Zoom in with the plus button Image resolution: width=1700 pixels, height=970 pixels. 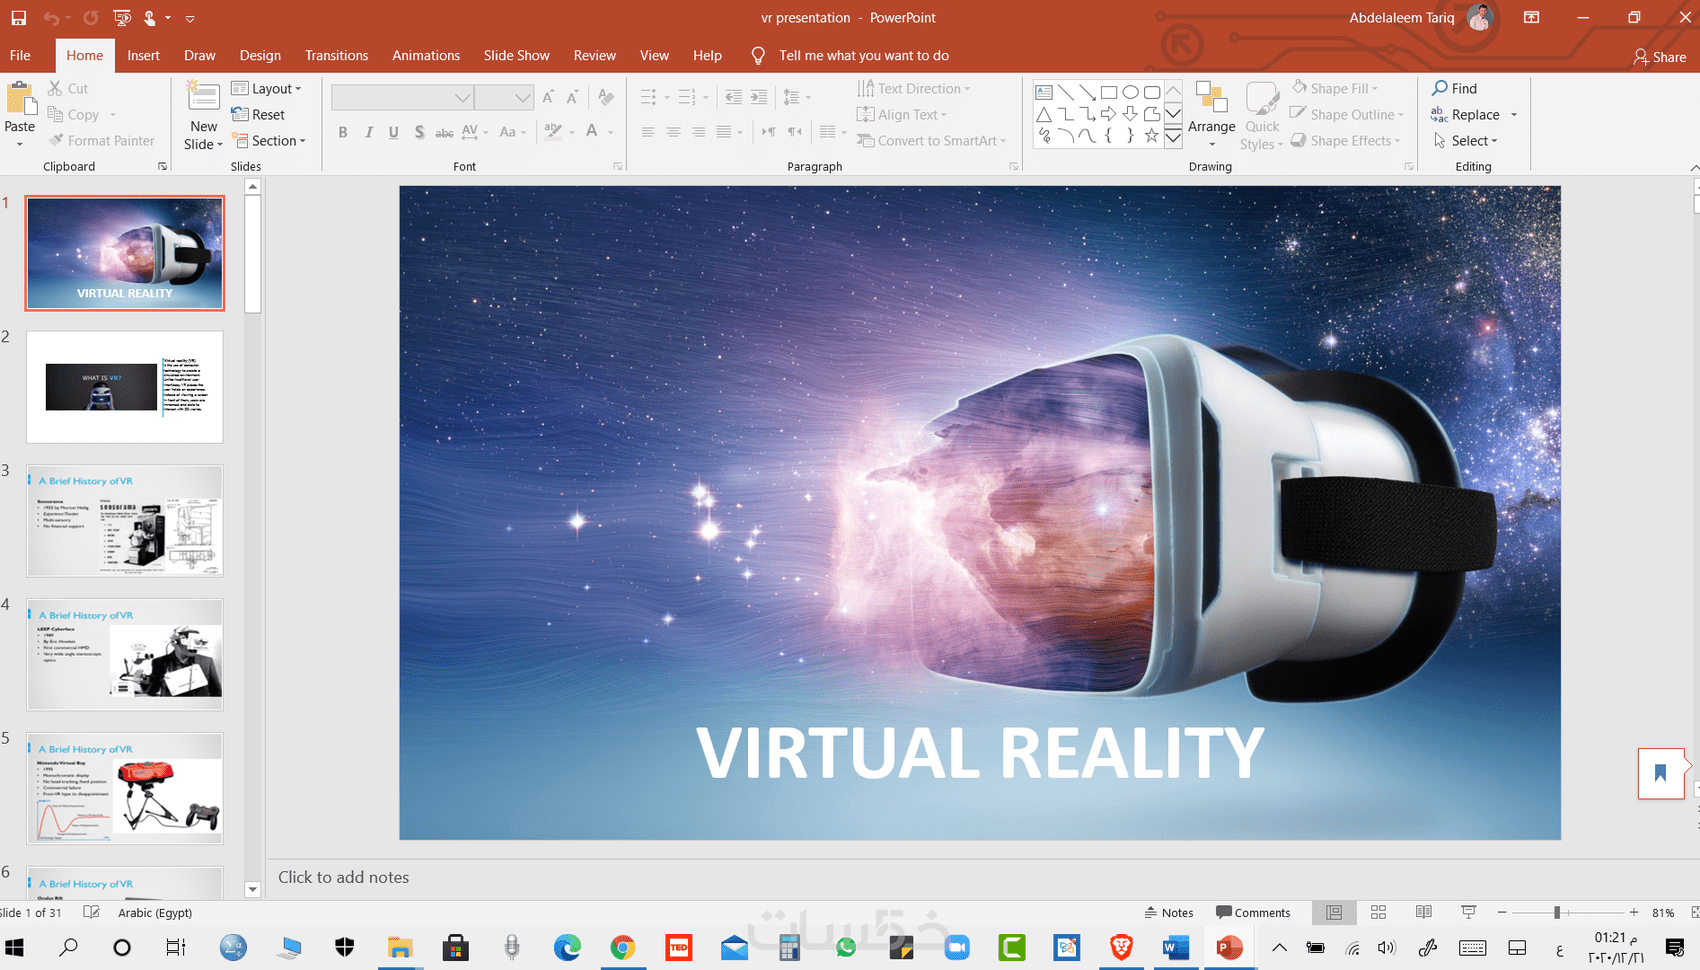tap(1634, 912)
